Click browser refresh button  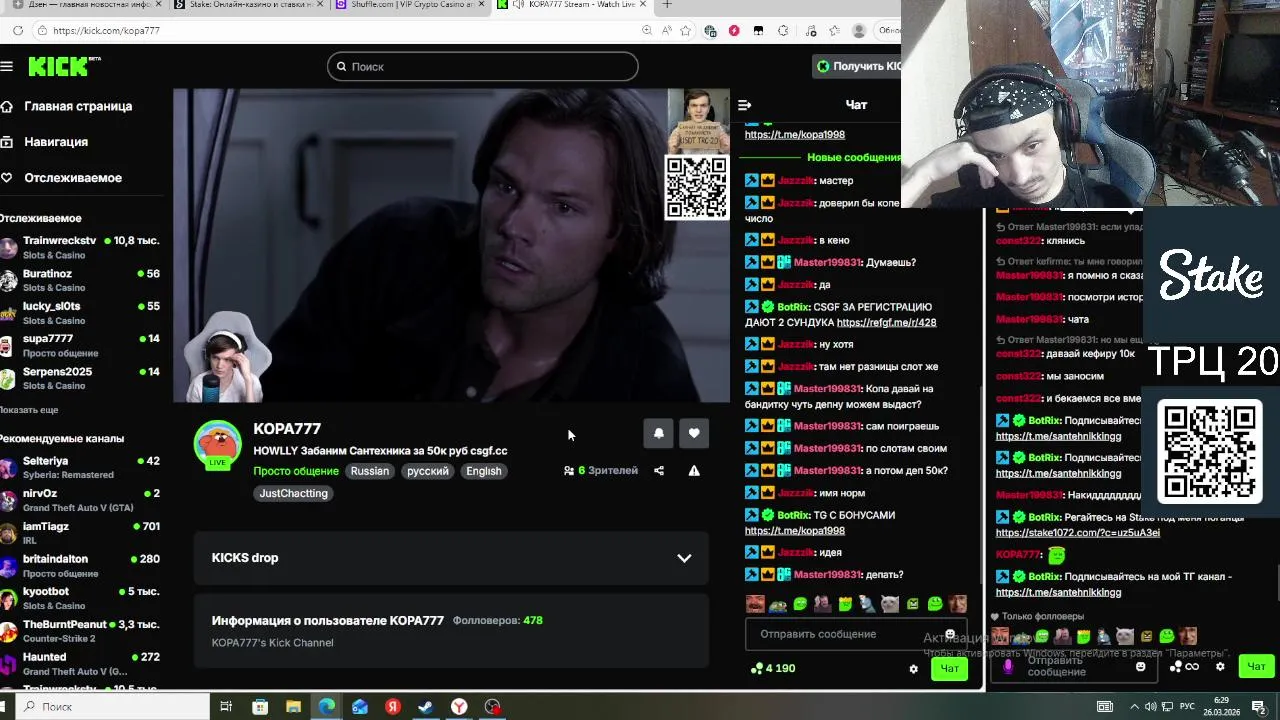point(18,31)
